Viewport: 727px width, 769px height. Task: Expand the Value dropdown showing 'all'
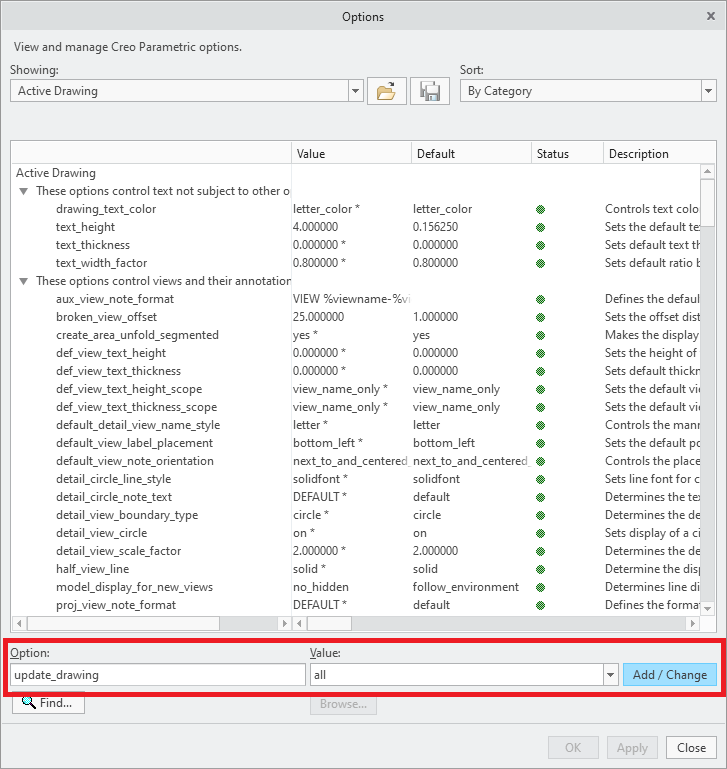pyautogui.click(x=609, y=675)
